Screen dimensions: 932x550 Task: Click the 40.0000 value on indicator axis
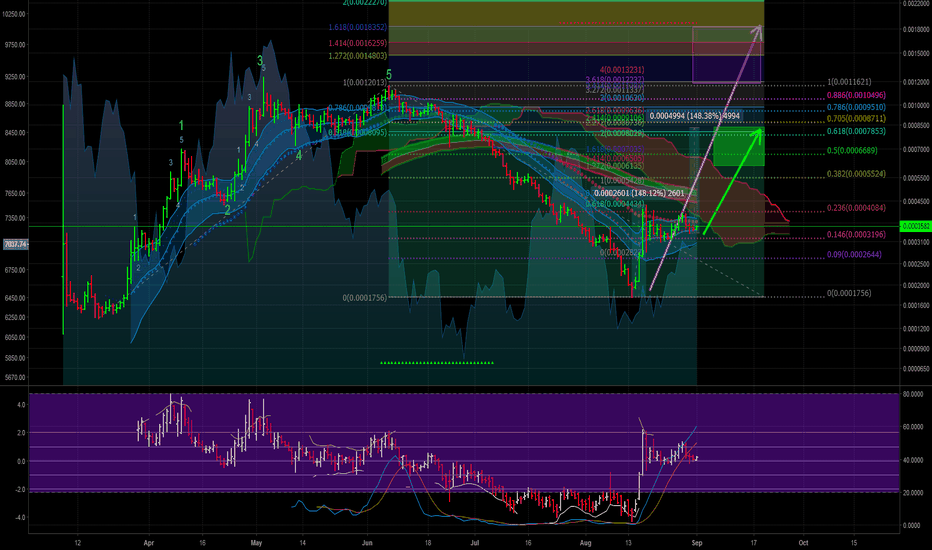(x=913, y=461)
